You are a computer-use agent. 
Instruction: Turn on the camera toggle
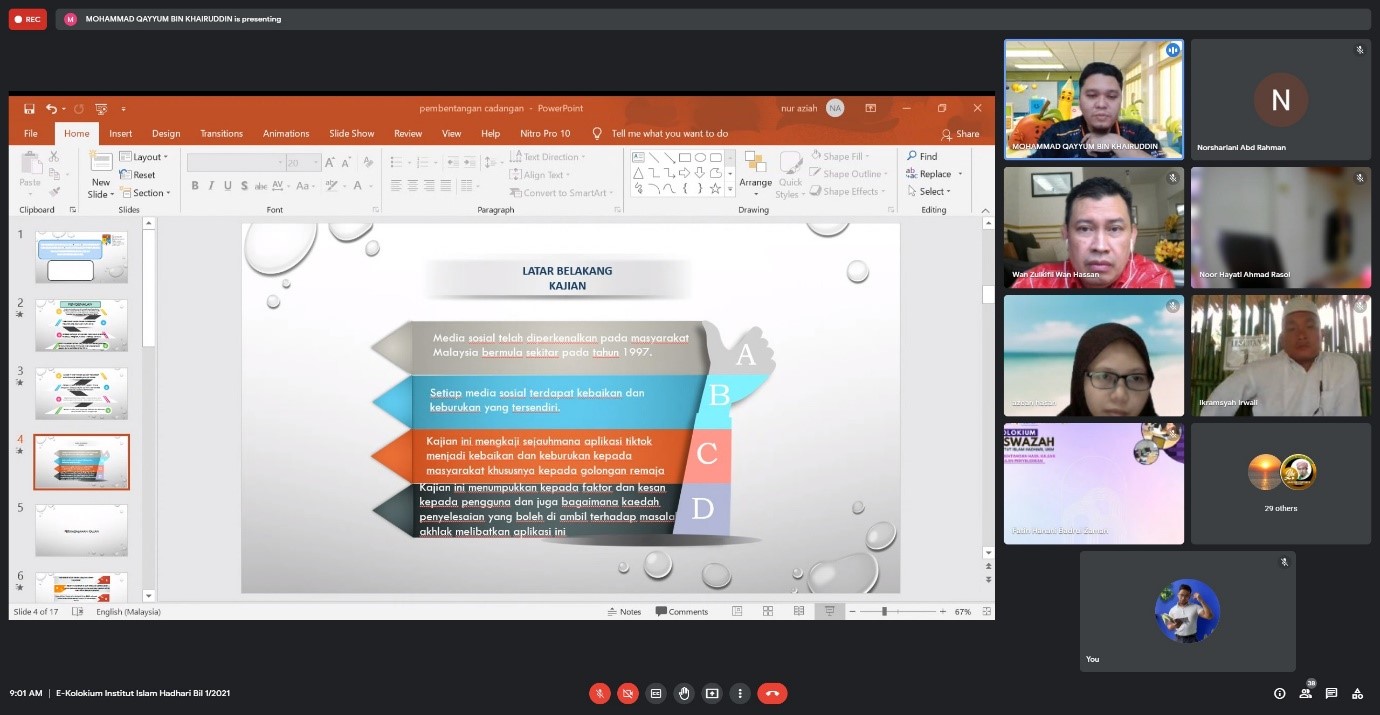pyautogui.click(x=628, y=693)
